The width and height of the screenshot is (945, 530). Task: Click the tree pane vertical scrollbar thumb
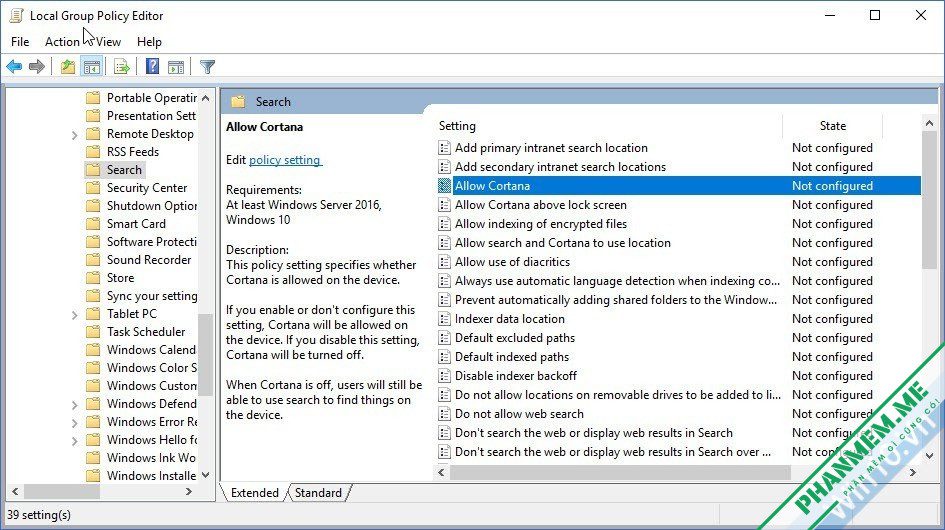(x=206, y=355)
